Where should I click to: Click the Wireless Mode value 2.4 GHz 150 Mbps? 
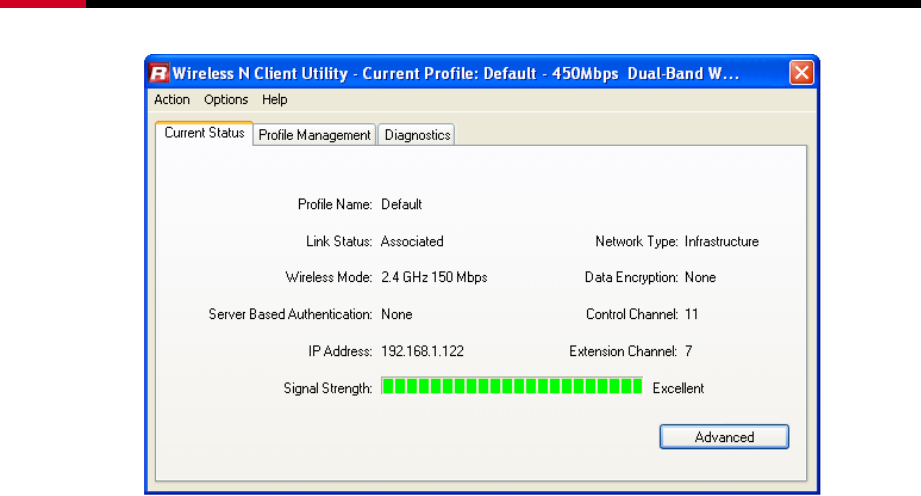point(434,277)
